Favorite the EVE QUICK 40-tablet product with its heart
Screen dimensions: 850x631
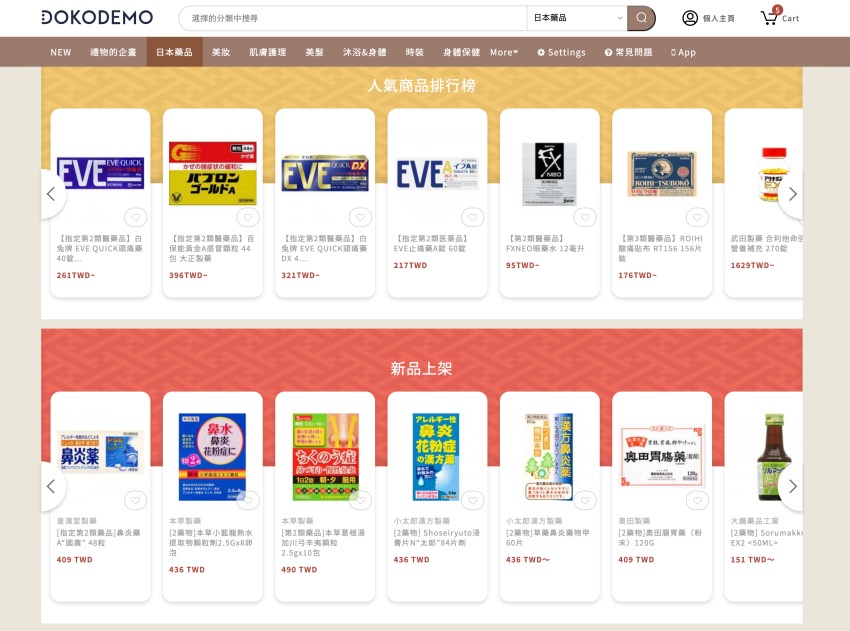pyautogui.click(x=136, y=217)
